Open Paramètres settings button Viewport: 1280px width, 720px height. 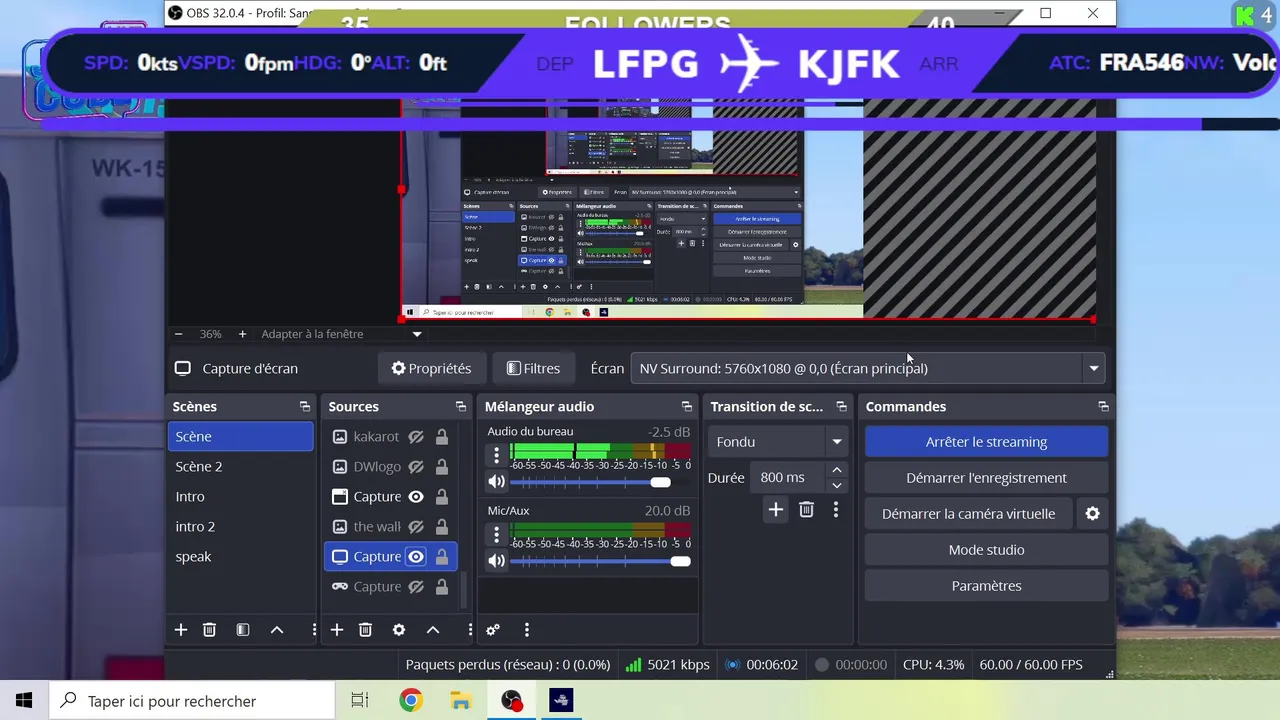click(x=986, y=586)
